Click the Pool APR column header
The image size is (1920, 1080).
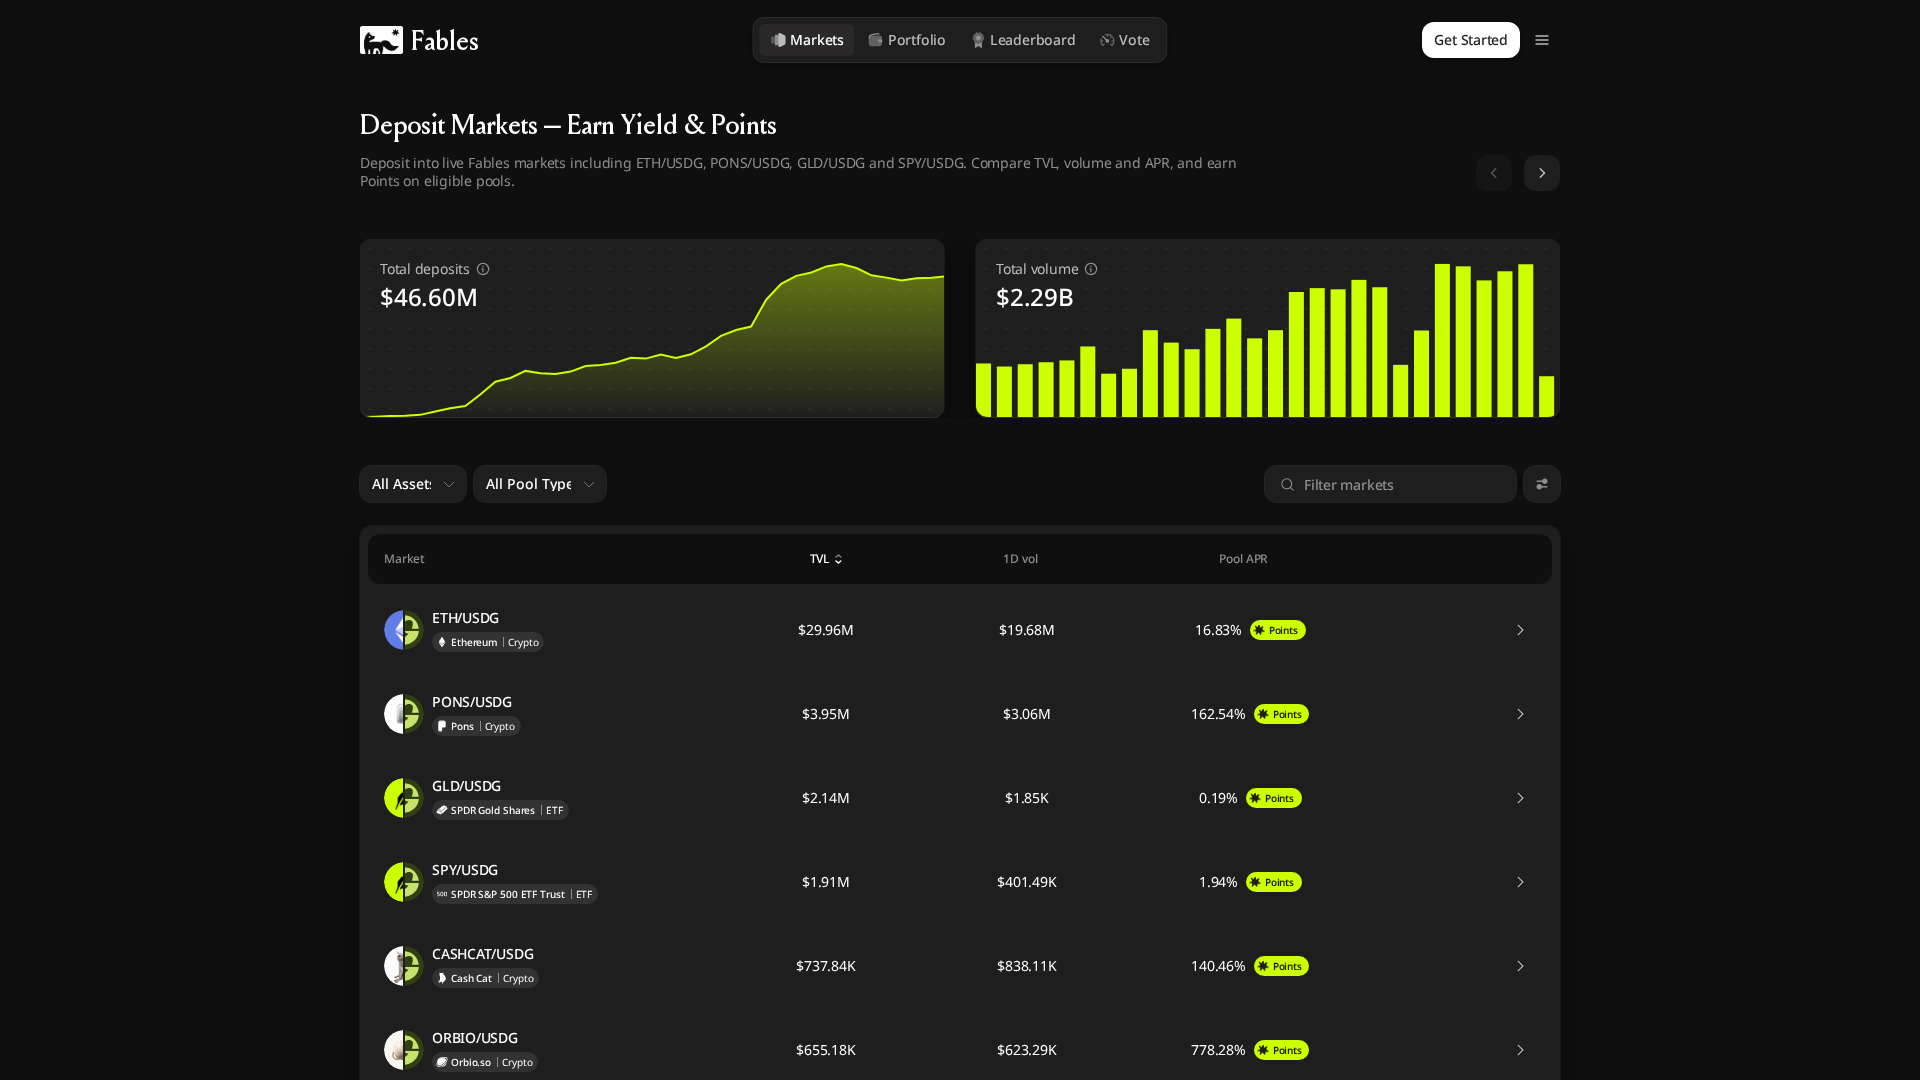pyautogui.click(x=1243, y=559)
